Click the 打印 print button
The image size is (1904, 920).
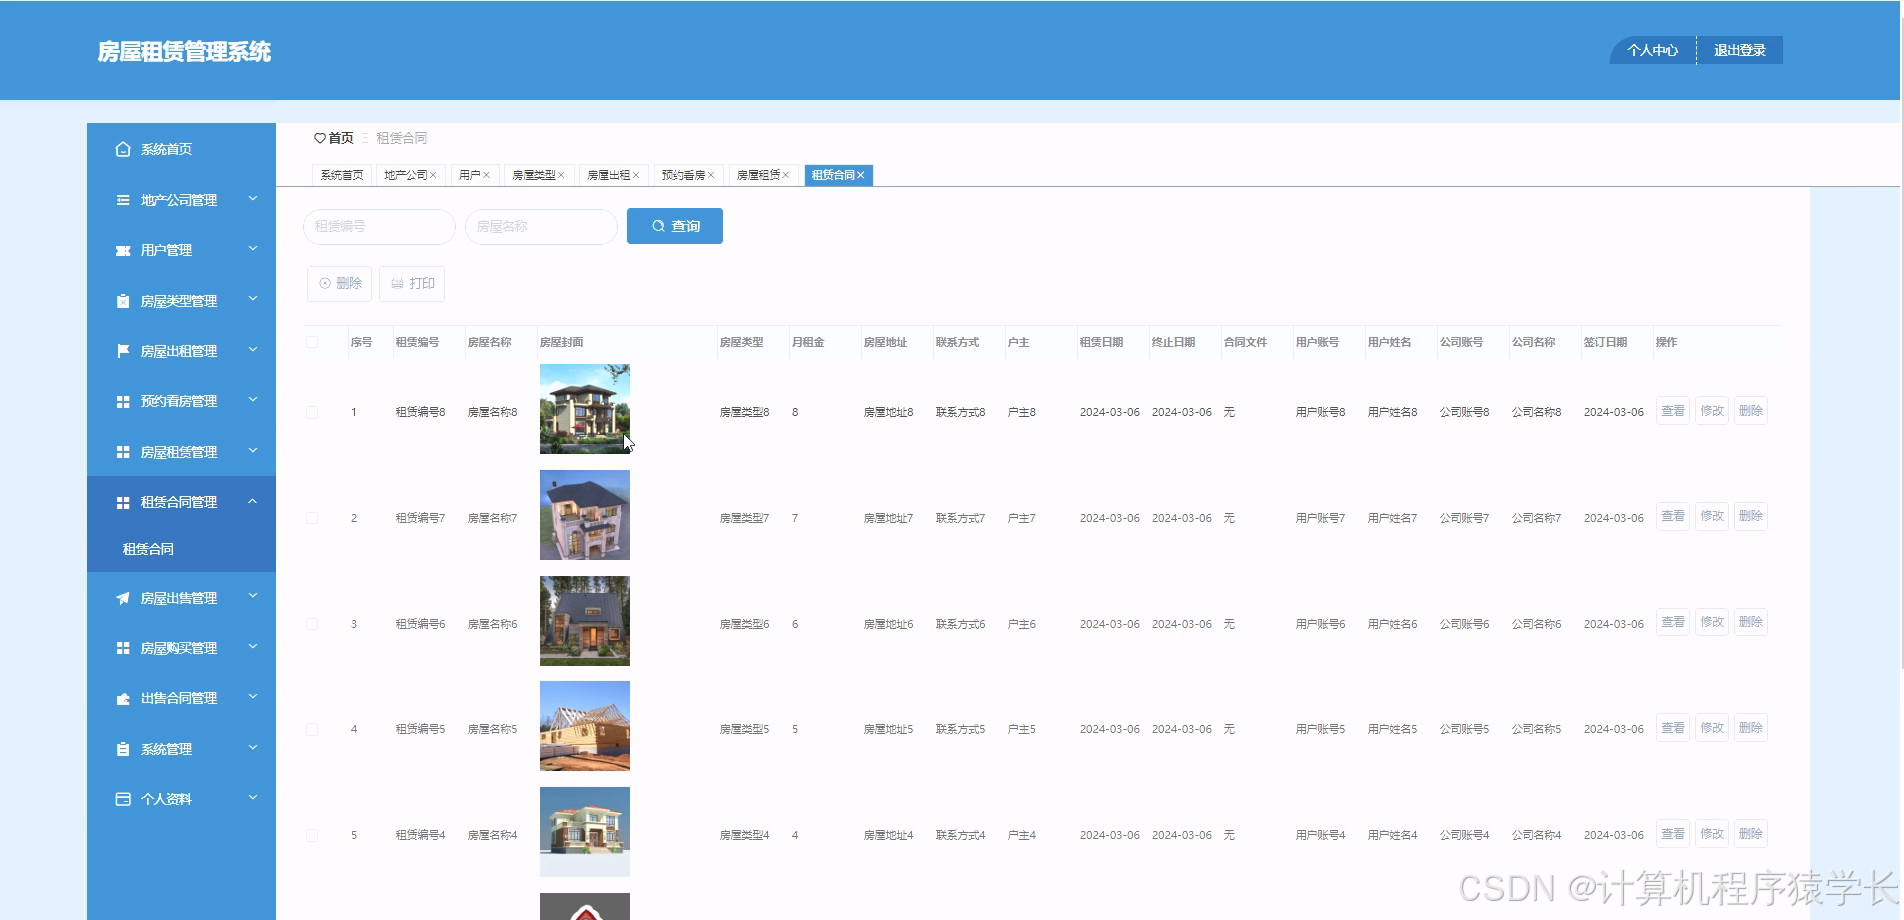coord(412,284)
